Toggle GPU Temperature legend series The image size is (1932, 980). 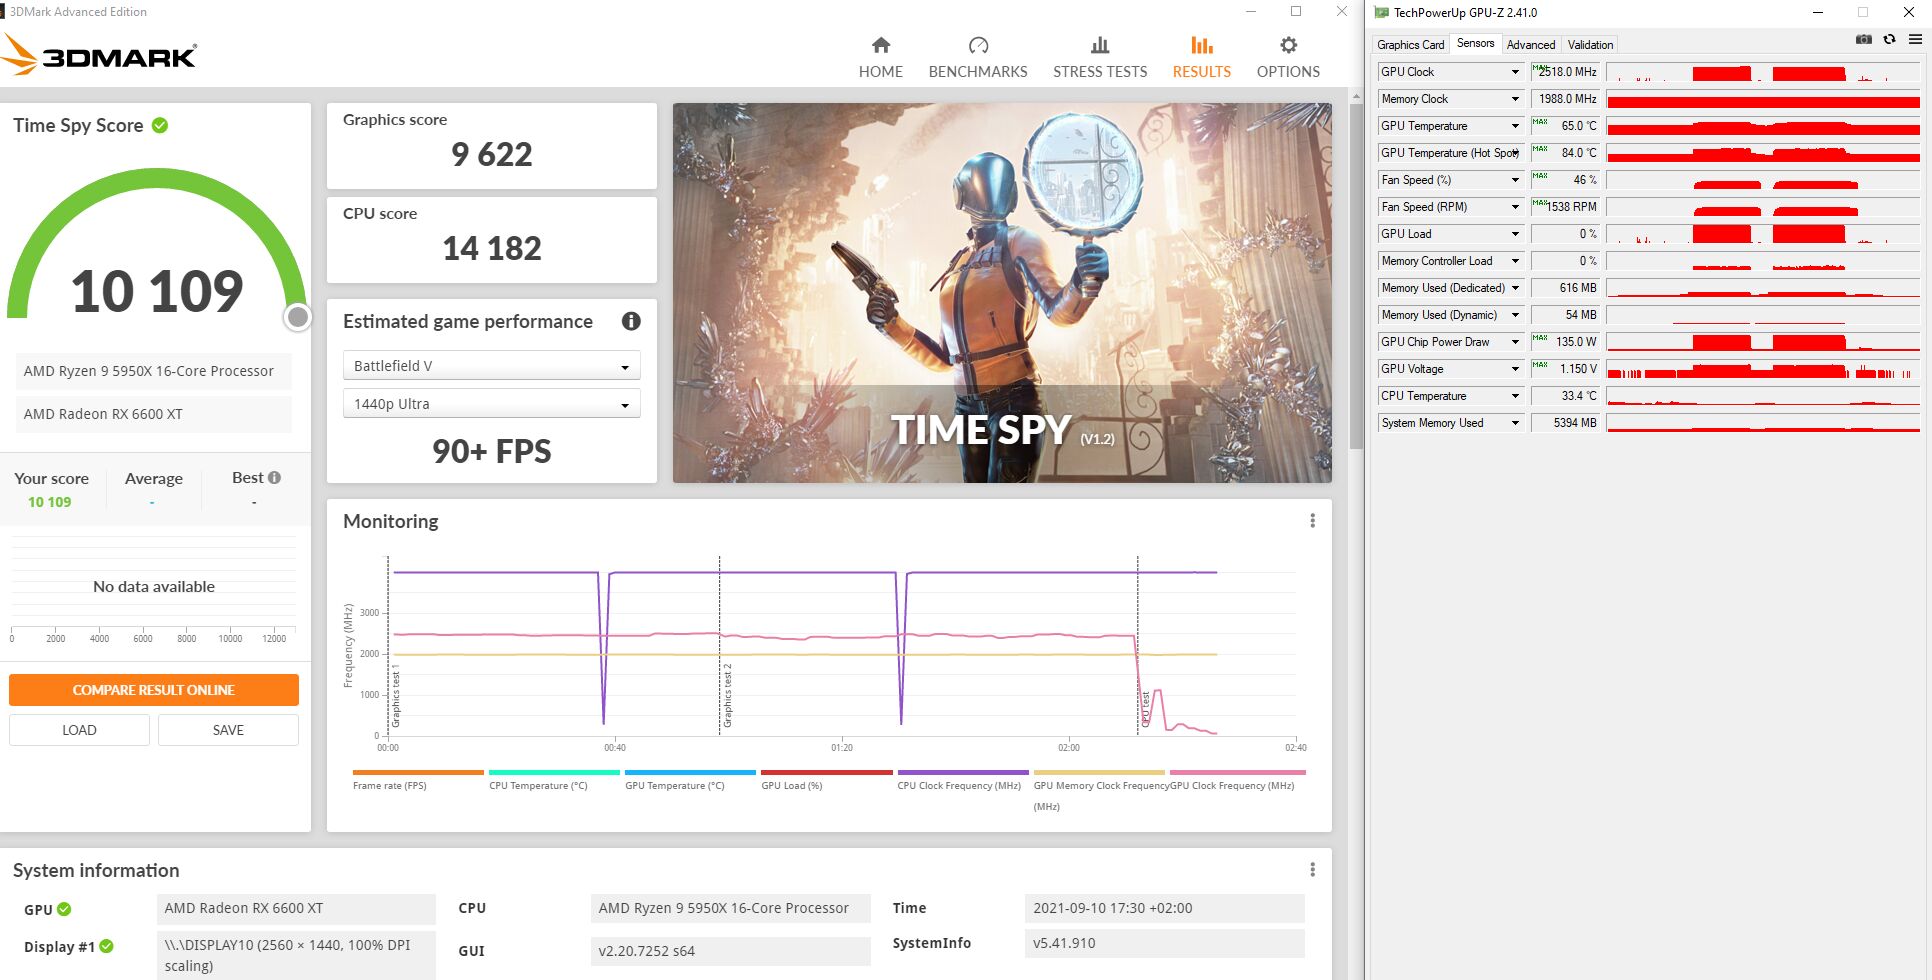(x=689, y=780)
